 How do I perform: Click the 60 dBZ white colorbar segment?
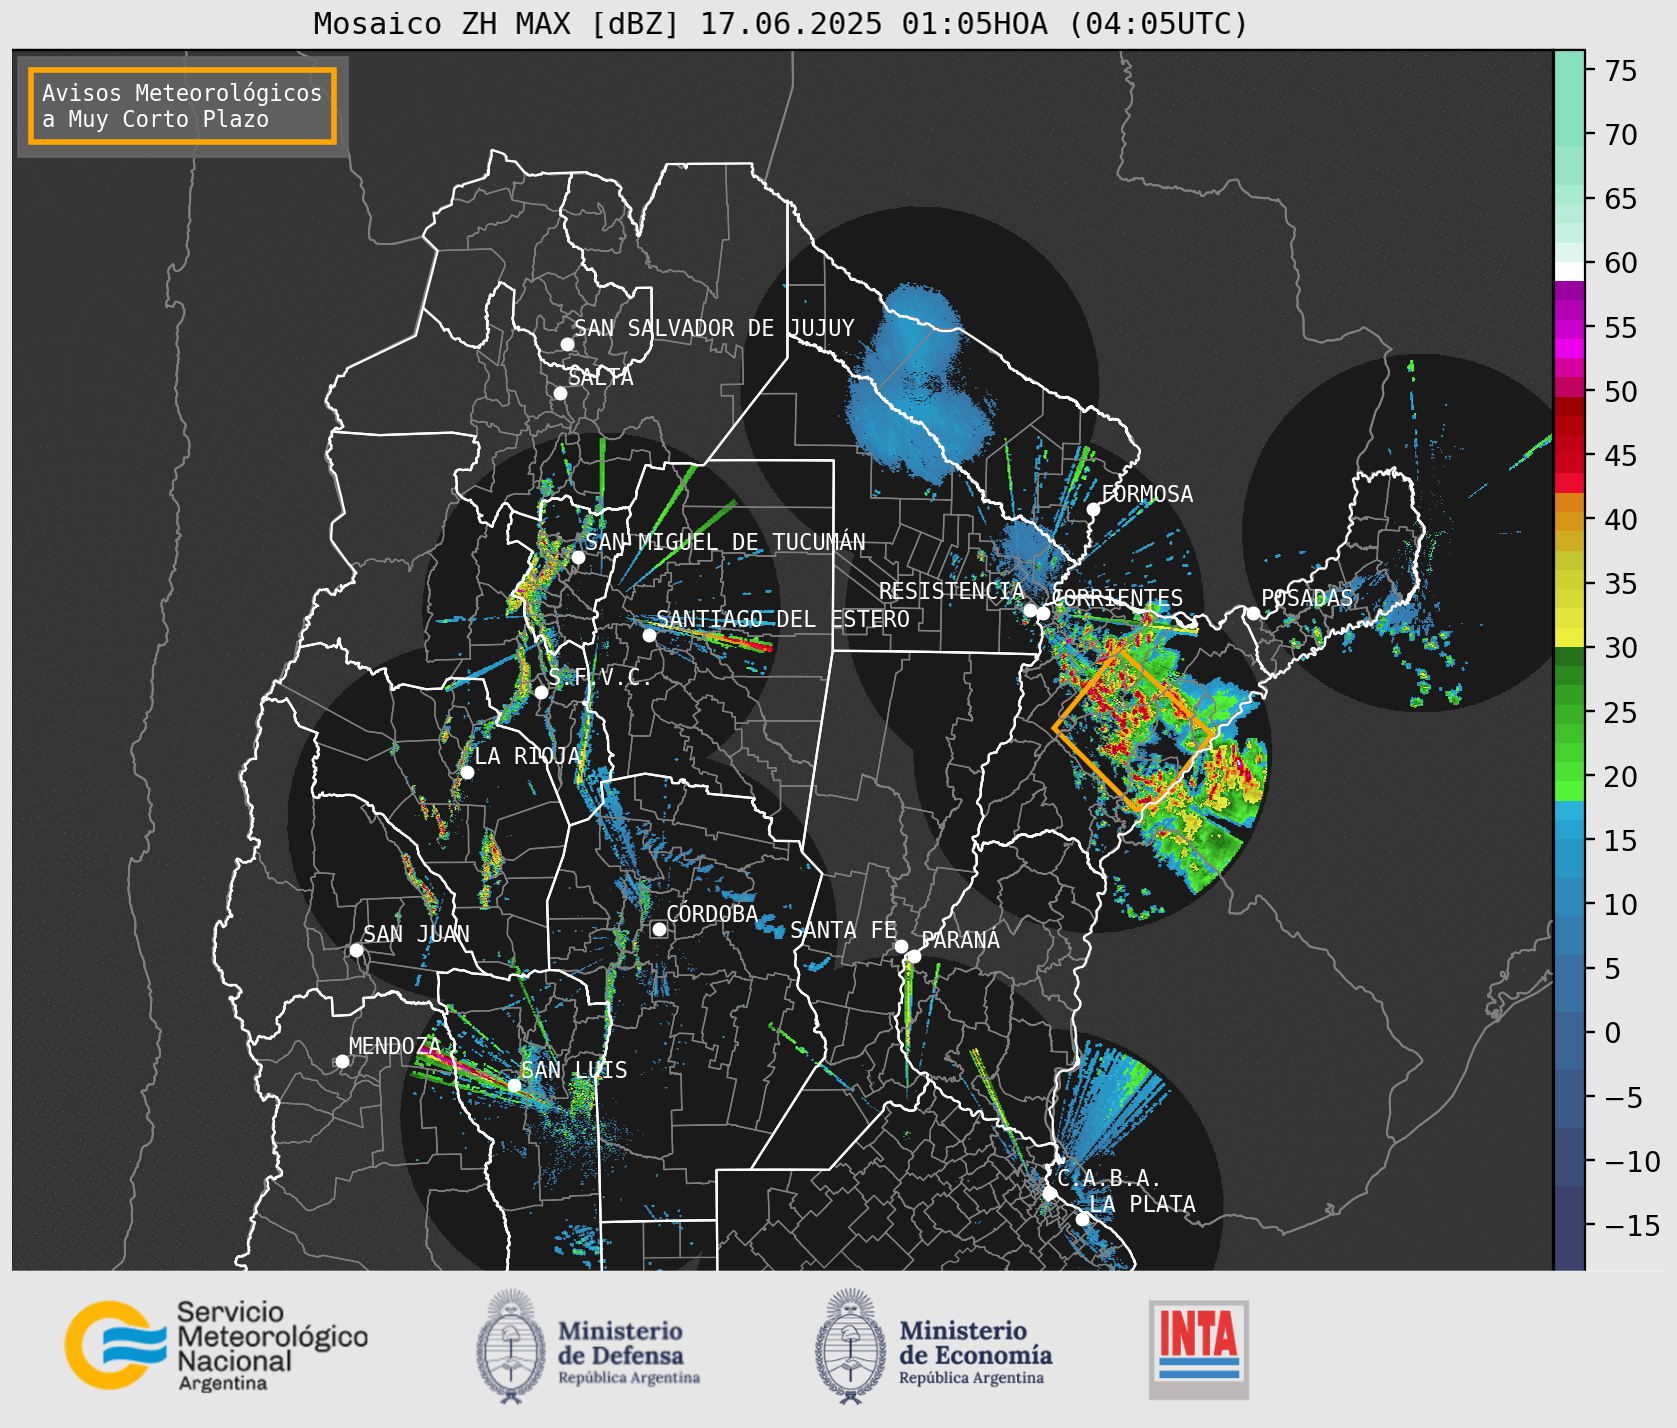pos(1569,270)
